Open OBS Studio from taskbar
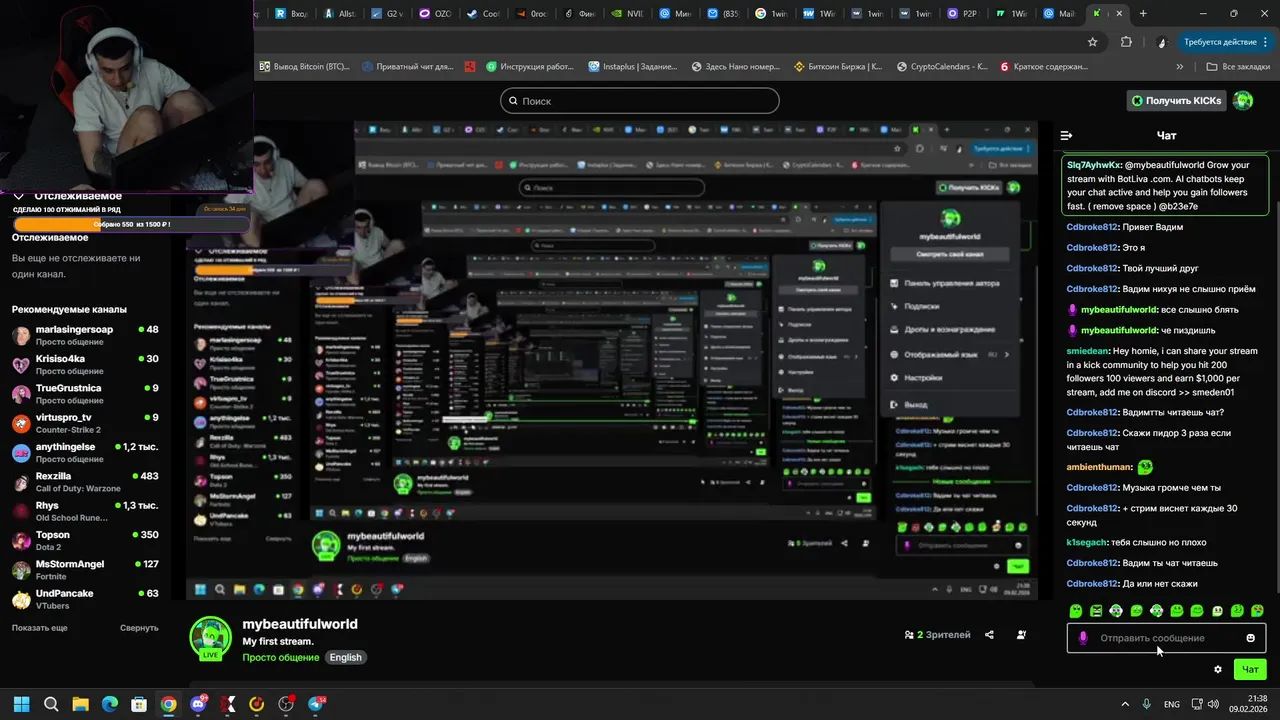Screen dimensions: 1280x720 point(287,704)
